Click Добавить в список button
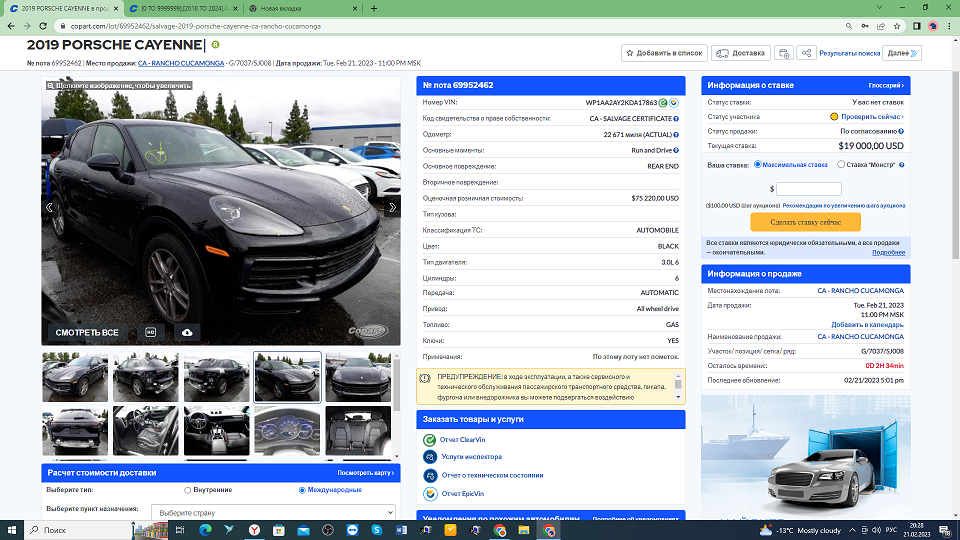Image resolution: width=960 pixels, height=540 pixels. point(664,53)
